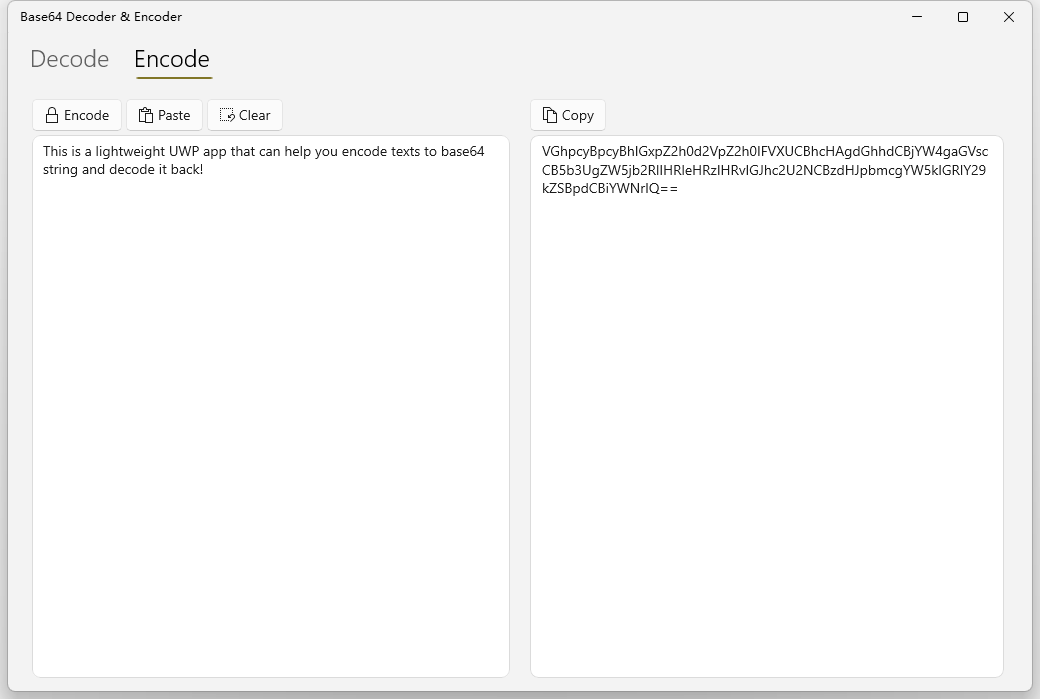Click the 'Base64 Decoder & Encoder' window title

point(101,17)
